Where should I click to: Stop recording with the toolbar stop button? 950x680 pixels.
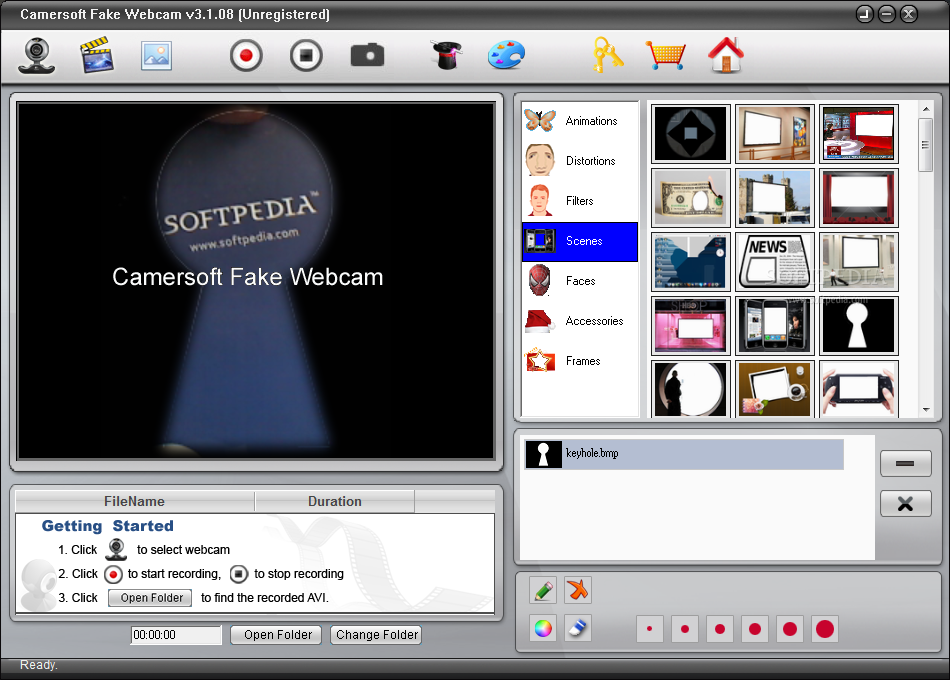306,56
